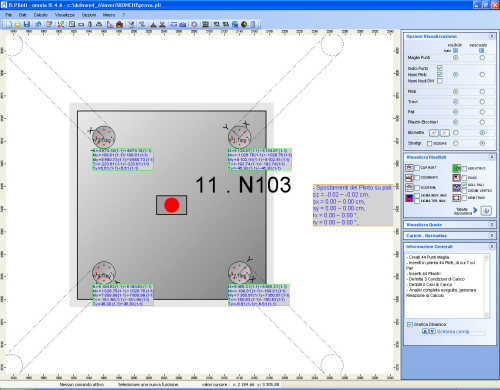Click the Tabella riassuntiva download button
Viewport: 500px width, 390px height.
click(486, 210)
